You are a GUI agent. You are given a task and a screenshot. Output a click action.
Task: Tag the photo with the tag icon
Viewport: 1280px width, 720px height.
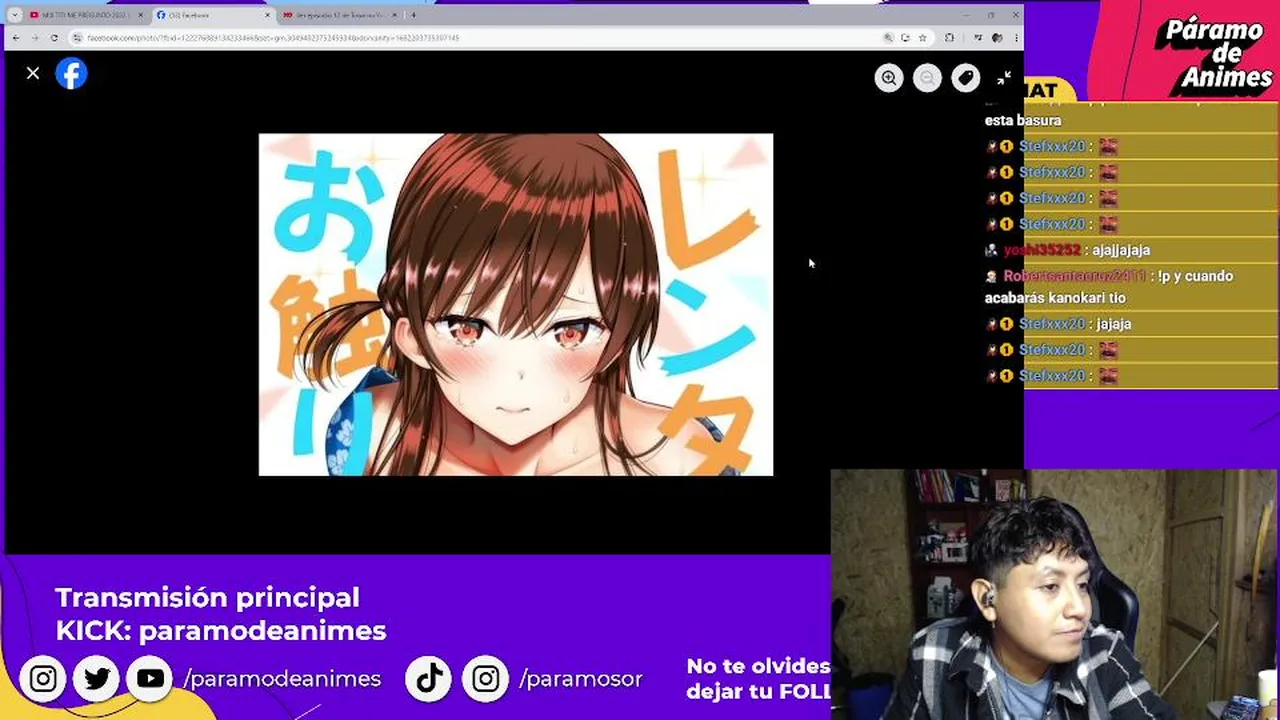[965, 78]
